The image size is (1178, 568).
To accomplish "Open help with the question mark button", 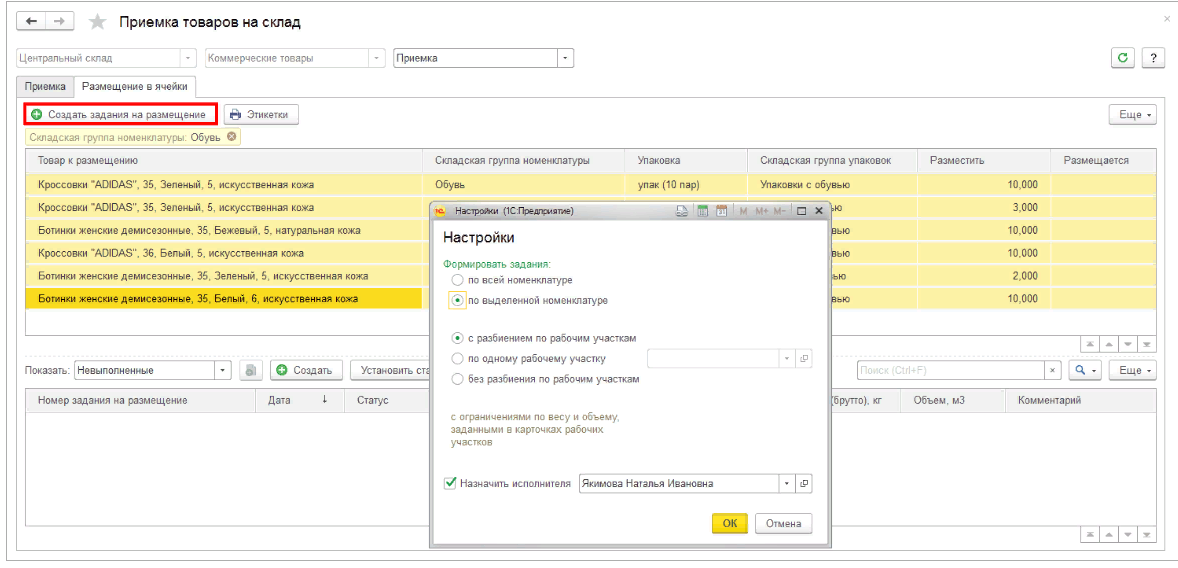I will [x=1153, y=58].
